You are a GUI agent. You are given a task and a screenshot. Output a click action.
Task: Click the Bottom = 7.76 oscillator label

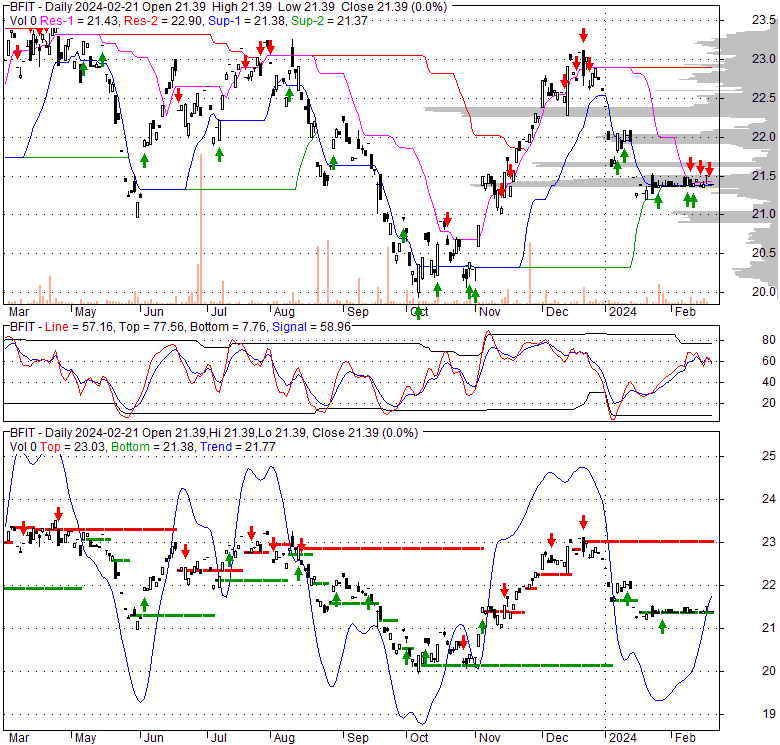click(228, 327)
